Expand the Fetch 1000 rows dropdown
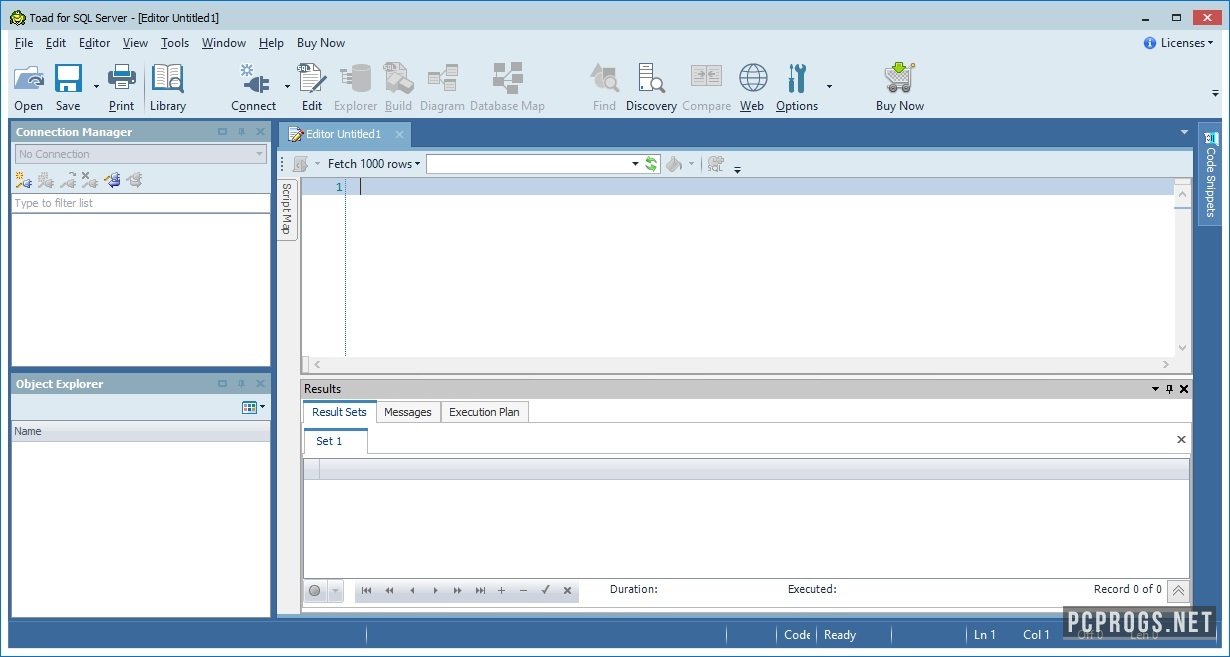The width and height of the screenshot is (1230, 657). point(417,164)
